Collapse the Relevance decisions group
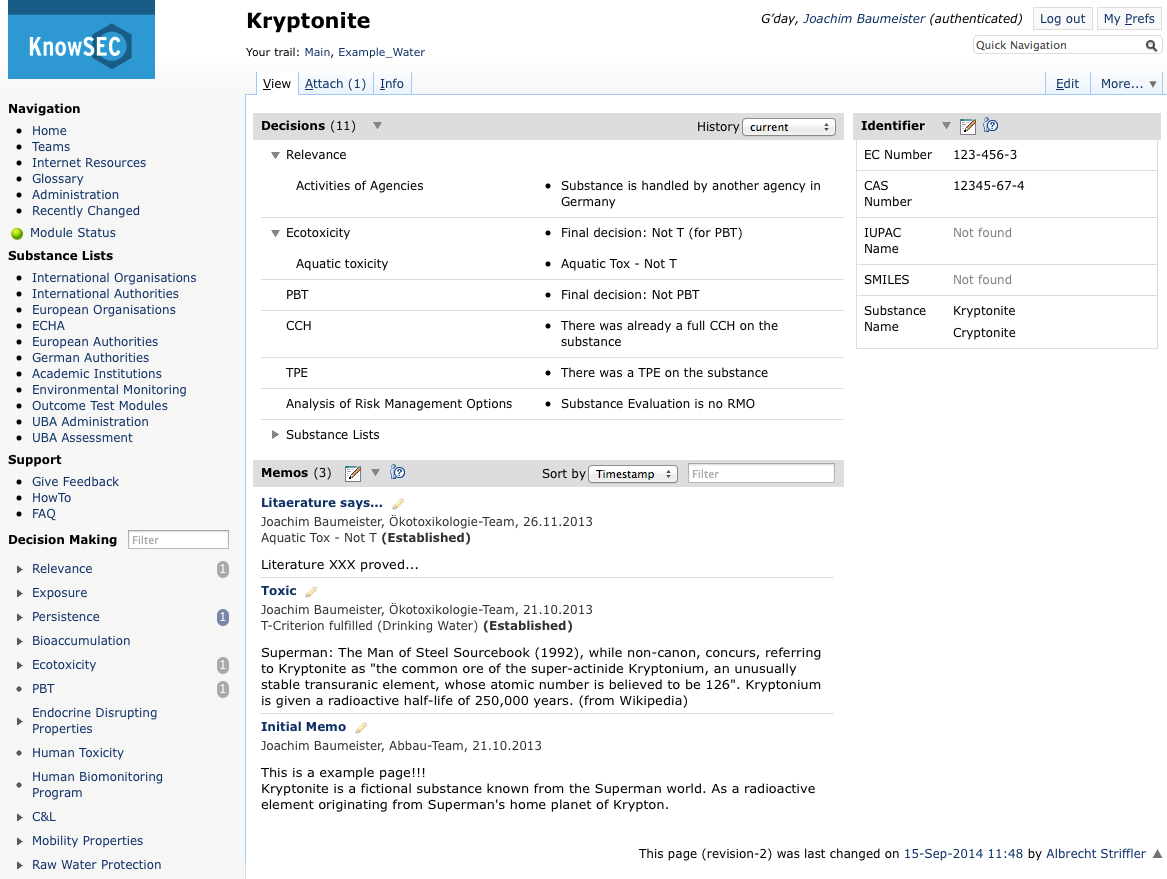Screen dimensions: 1167x879 275,156
